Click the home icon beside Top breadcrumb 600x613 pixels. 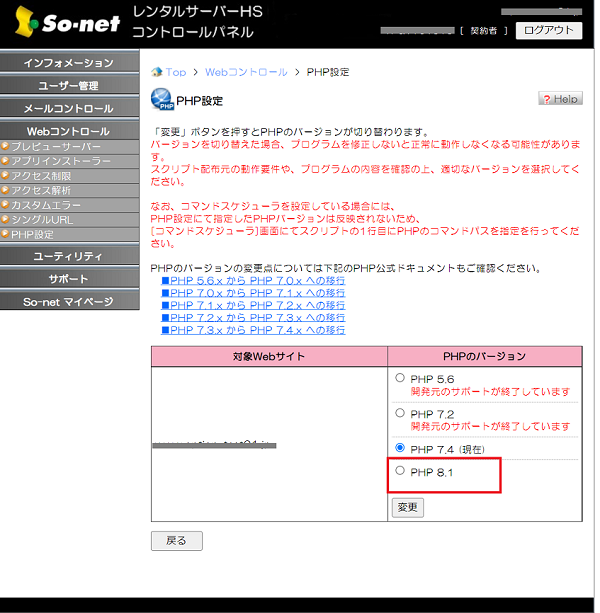(x=156, y=72)
